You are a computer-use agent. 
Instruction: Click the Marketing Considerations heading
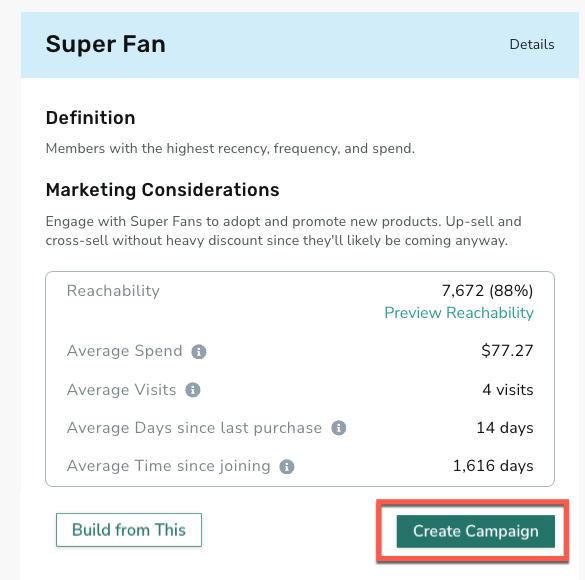tap(162, 190)
